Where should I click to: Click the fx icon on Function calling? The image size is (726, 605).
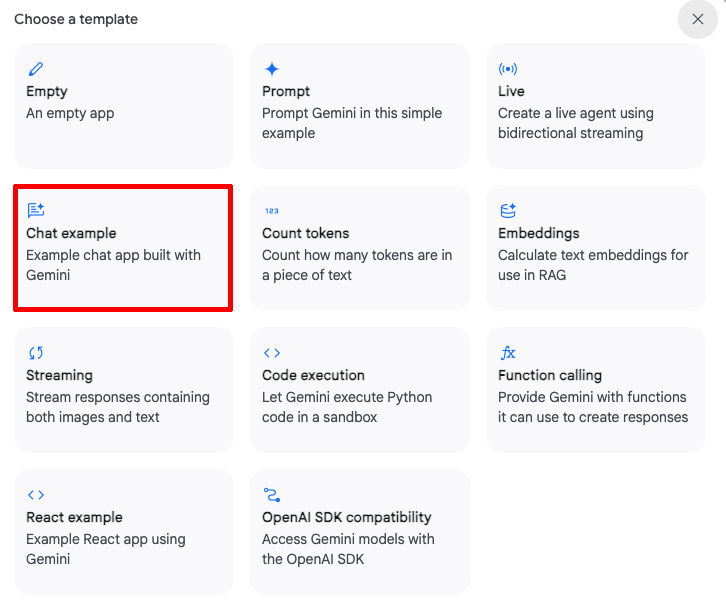click(x=508, y=353)
